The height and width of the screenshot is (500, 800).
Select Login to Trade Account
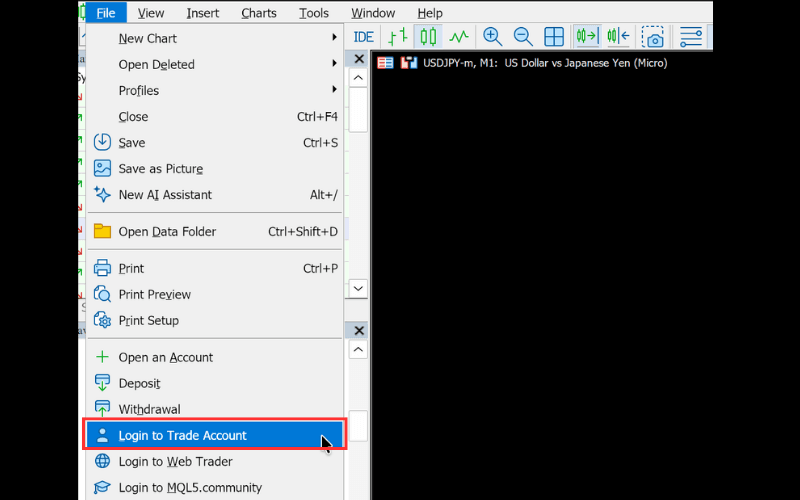tap(215, 435)
